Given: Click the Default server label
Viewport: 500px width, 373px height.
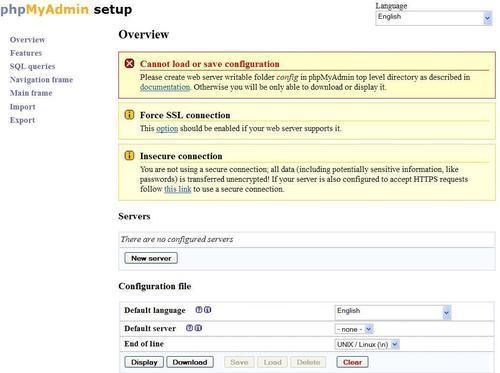Looking at the screenshot, I should (x=150, y=328).
